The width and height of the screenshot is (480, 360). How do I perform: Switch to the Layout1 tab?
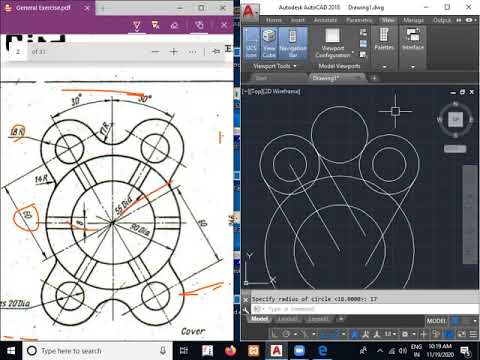pos(287,319)
